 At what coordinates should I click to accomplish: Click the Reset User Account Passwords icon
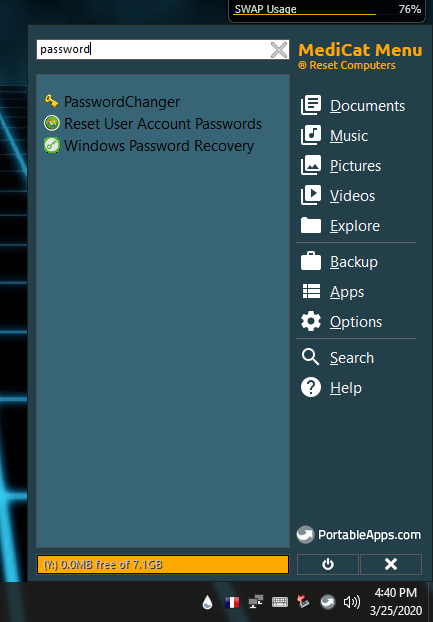coord(52,123)
